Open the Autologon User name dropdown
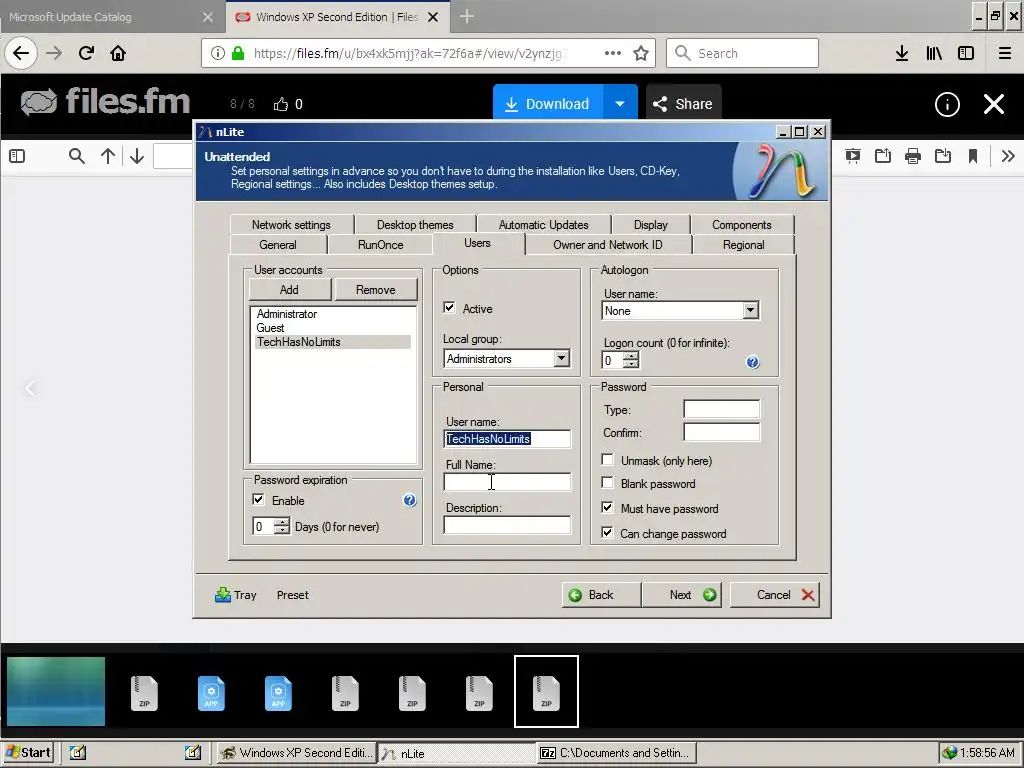The height and width of the screenshot is (768, 1024). 750,310
